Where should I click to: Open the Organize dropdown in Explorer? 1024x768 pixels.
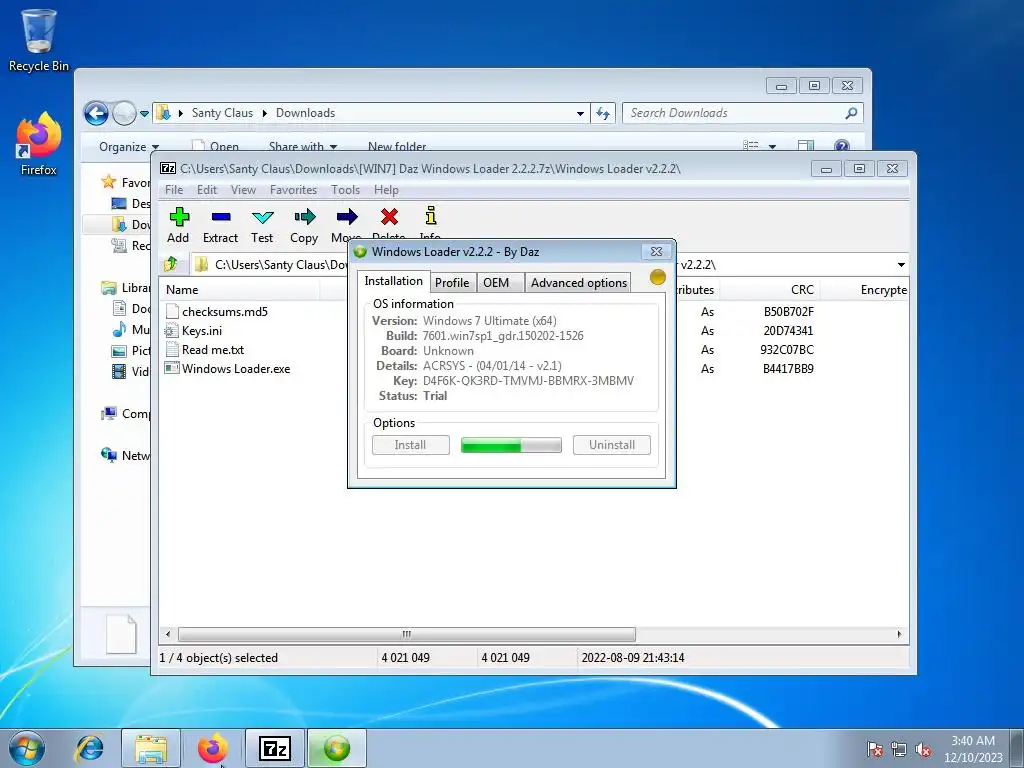coord(129,147)
